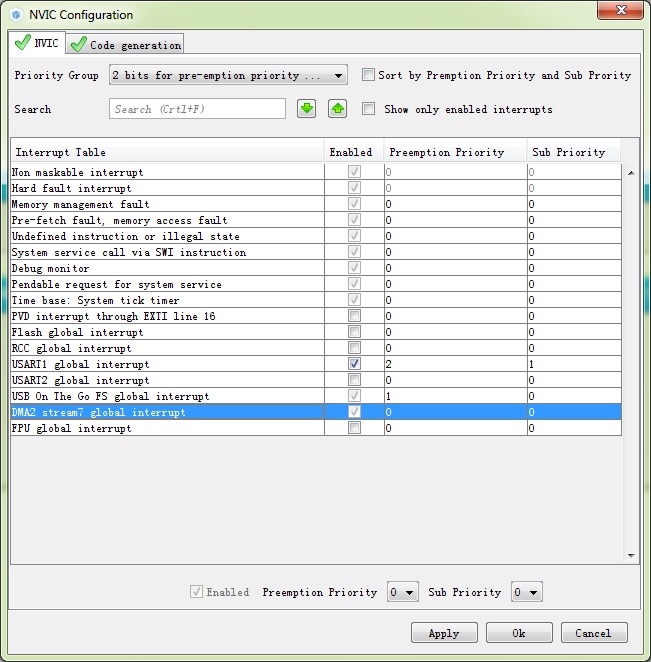Screen dimensions: 651x662
Task: Select the PVD interrupt through EXTI line 16 row
Action: [316, 316]
